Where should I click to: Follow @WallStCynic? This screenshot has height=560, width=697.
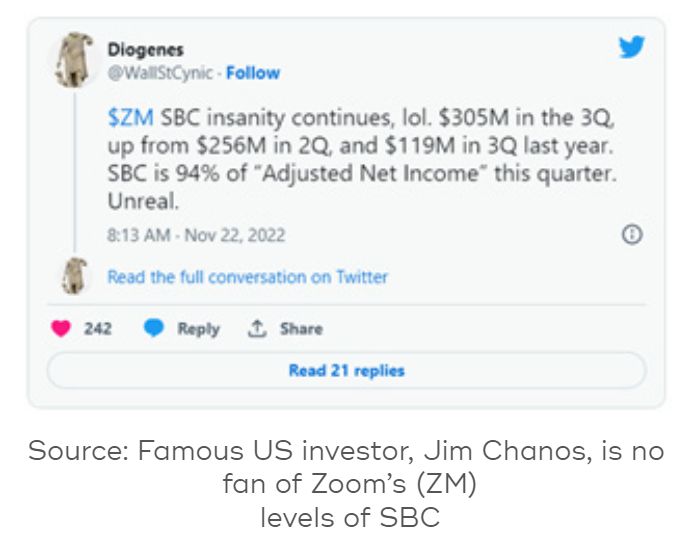[253, 73]
